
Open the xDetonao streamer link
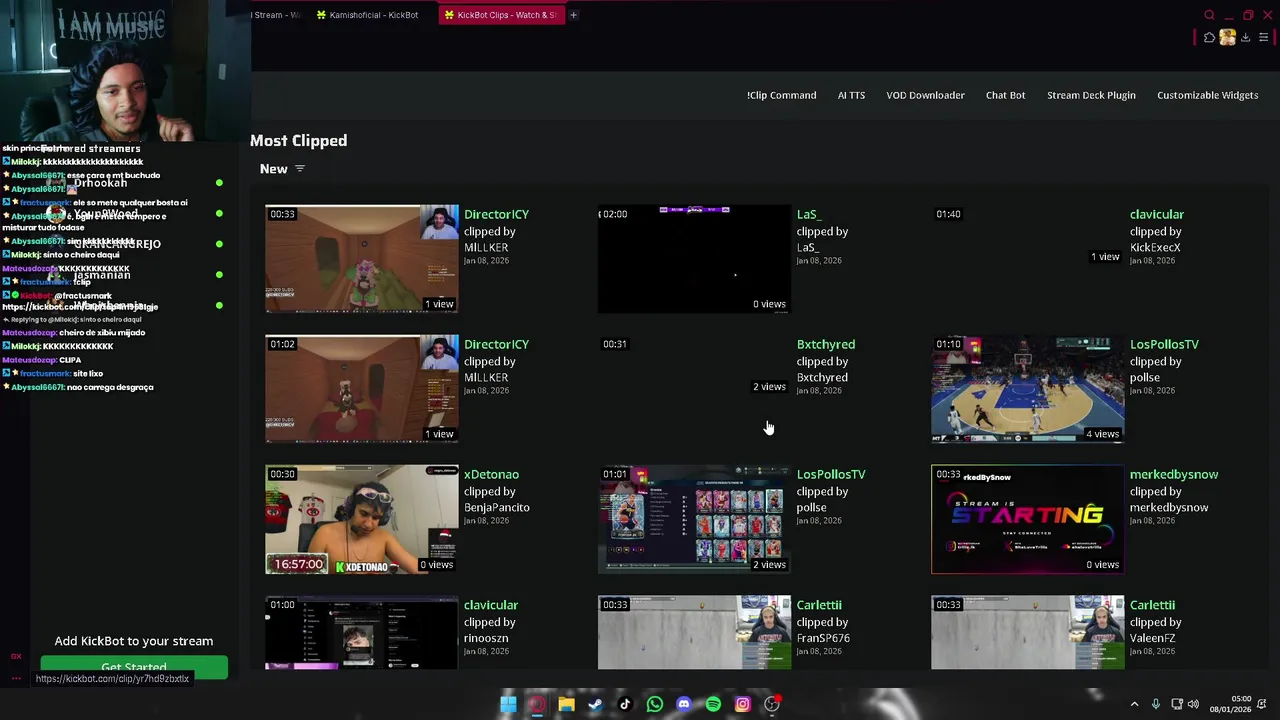[491, 474]
